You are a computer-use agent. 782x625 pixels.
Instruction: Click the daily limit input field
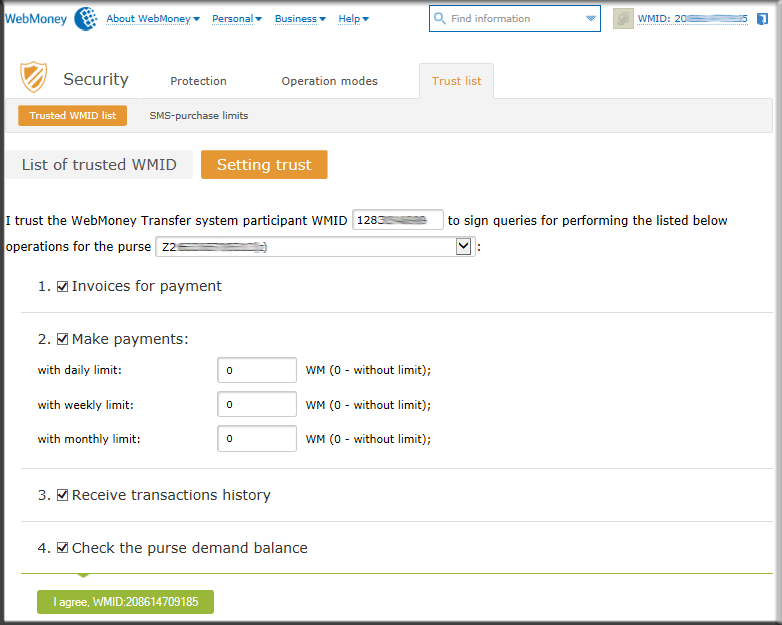(x=257, y=370)
